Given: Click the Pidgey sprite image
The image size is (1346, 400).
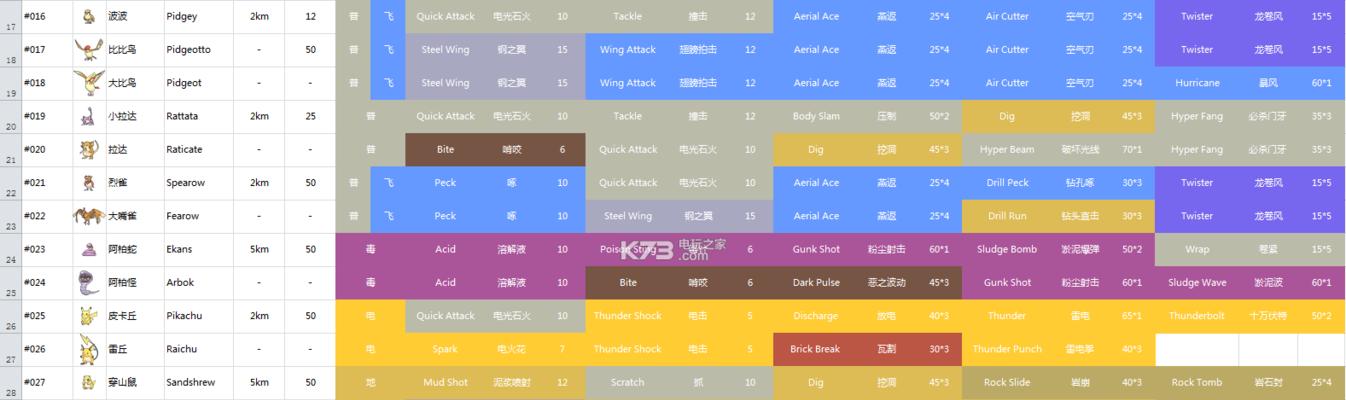Looking at the screenshot, I should pyautogui.click(x=89, y=16).
